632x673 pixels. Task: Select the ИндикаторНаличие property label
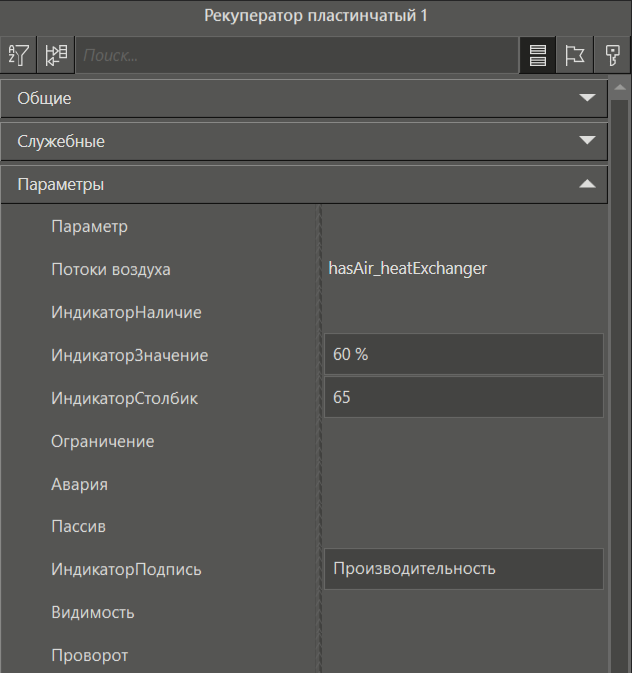coord(126,313)
